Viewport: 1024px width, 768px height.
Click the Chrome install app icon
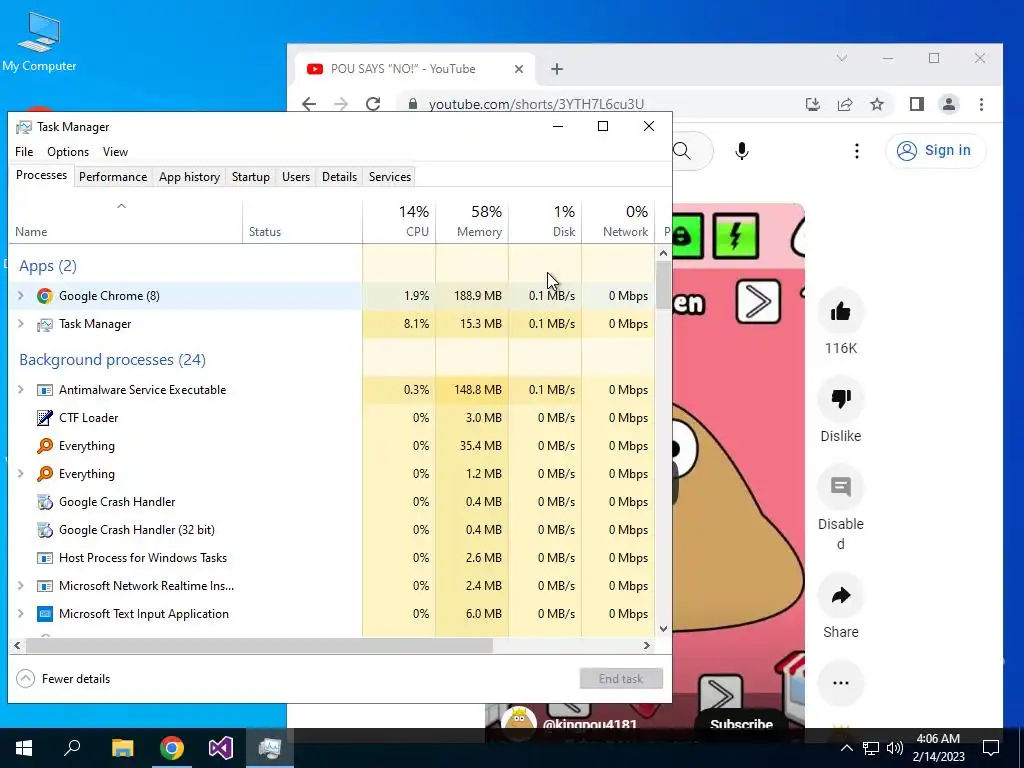[812, 104]
